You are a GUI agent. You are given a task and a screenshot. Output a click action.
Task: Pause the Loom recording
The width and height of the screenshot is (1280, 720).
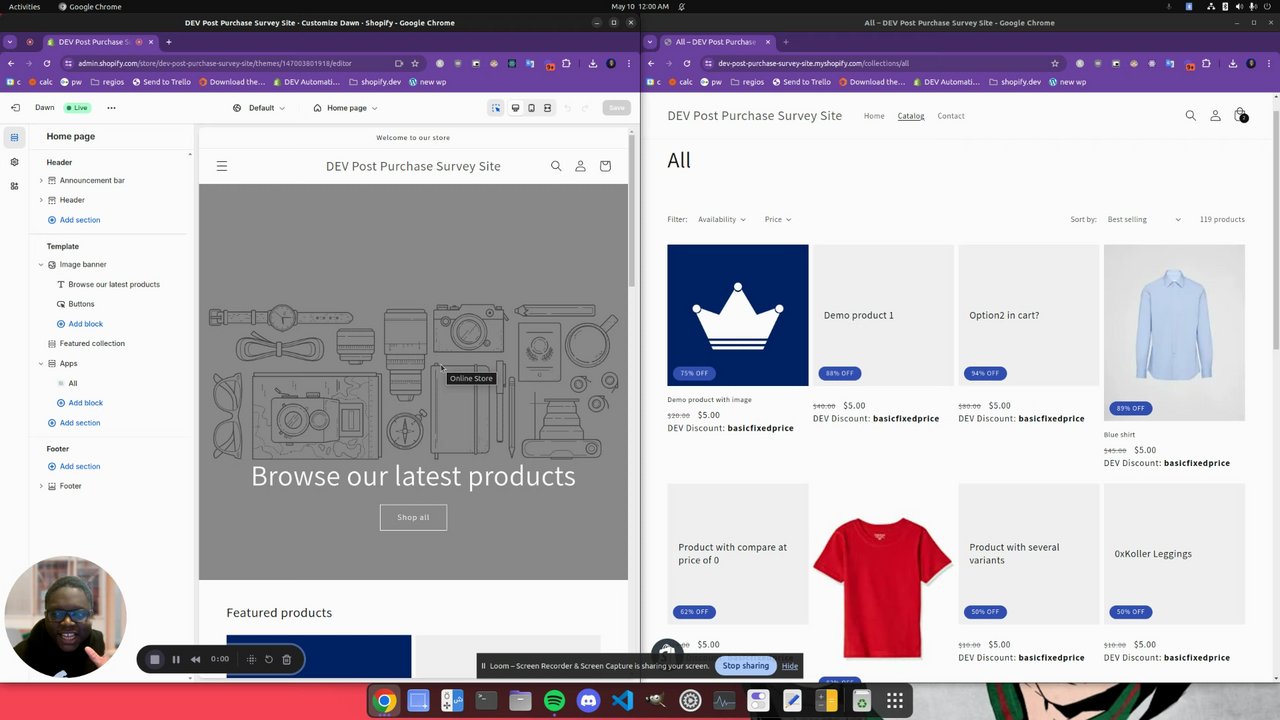point(176,659)
